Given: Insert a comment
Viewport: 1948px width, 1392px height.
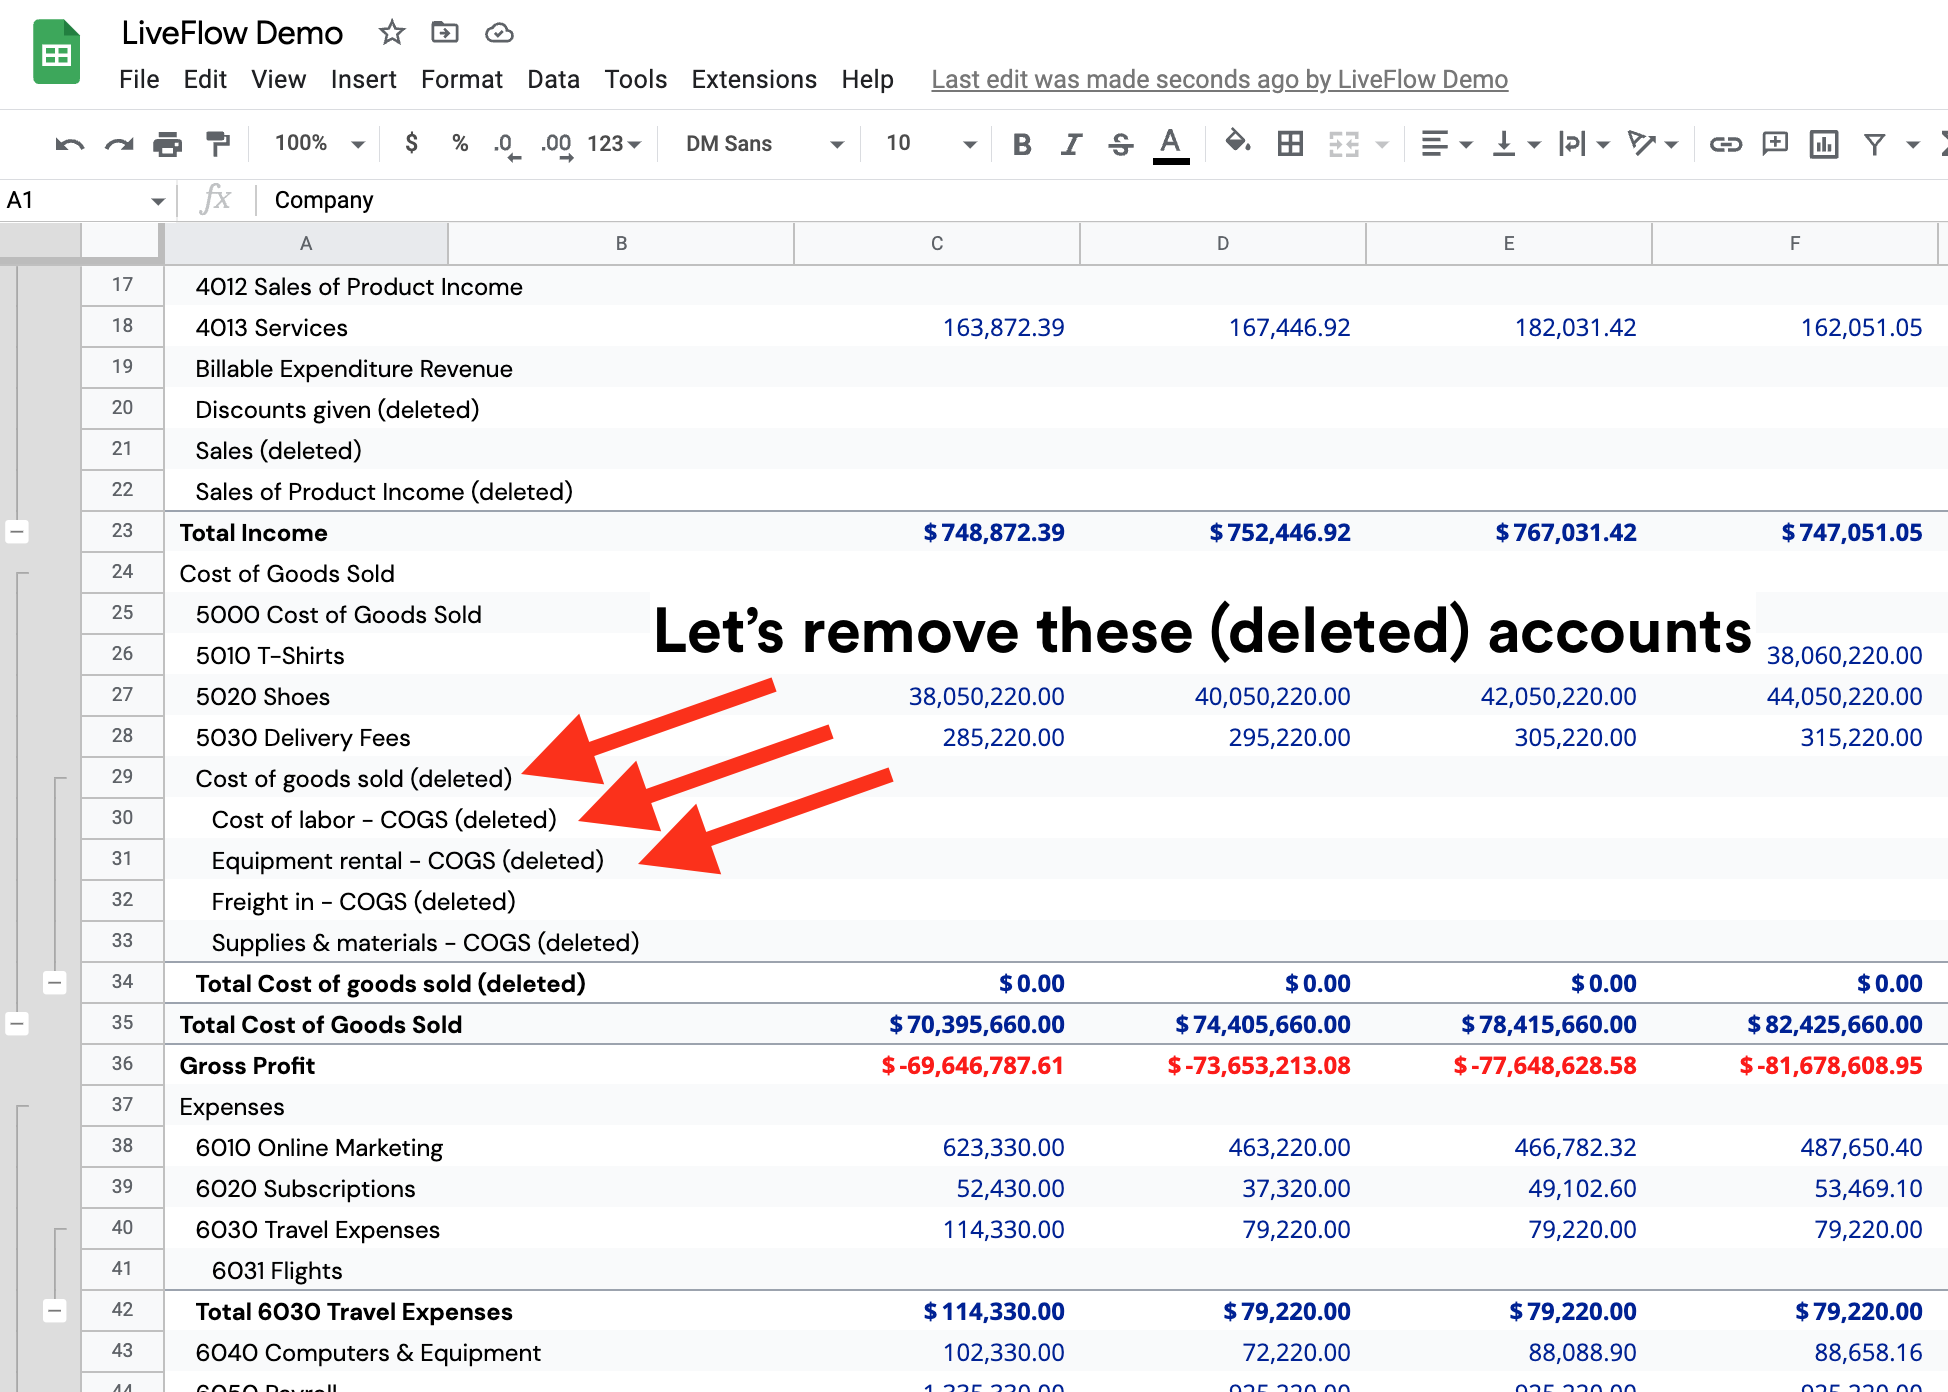Looking at the screenshot, I should point(1775,144).
